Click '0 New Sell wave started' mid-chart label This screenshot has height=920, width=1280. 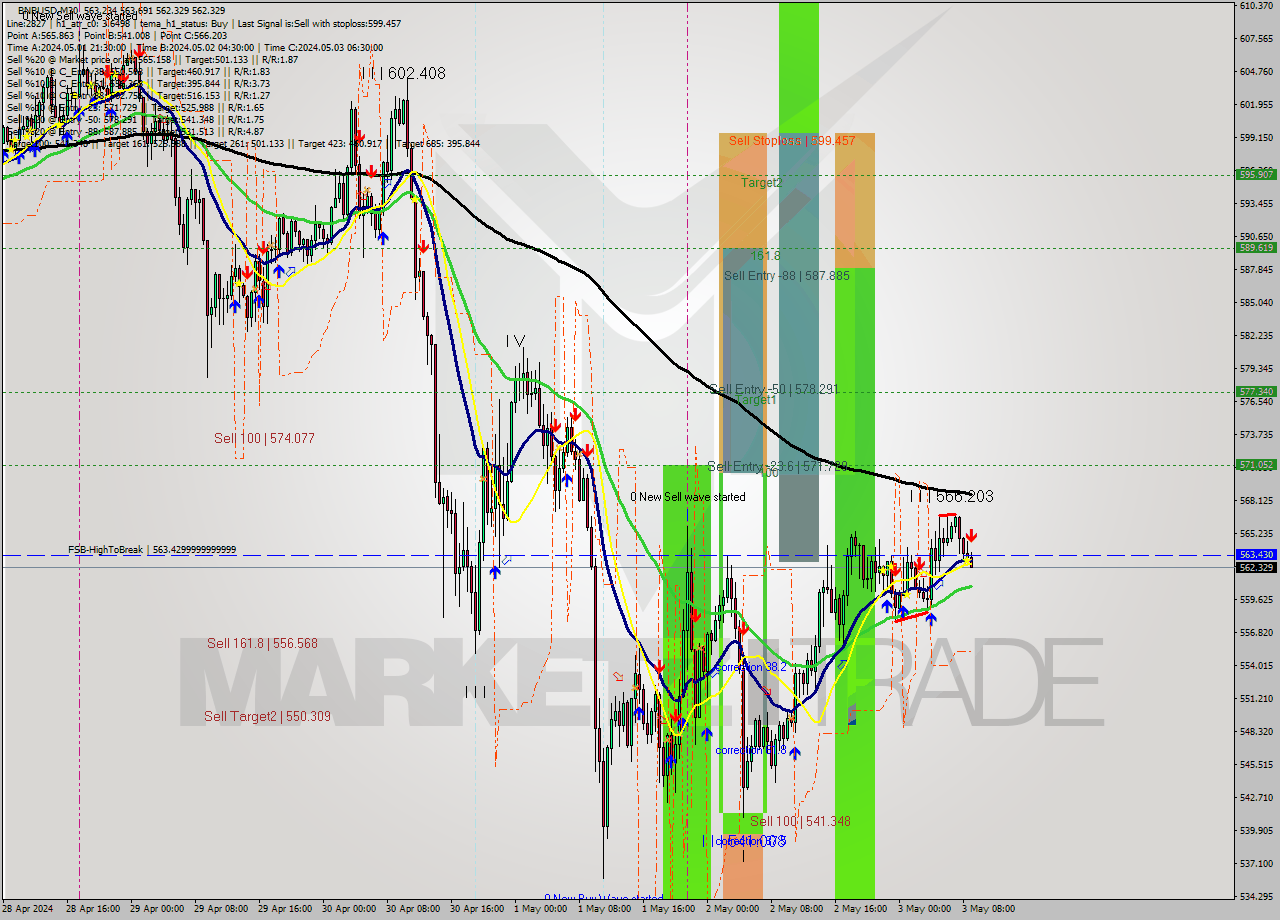[x=688, y=497]
